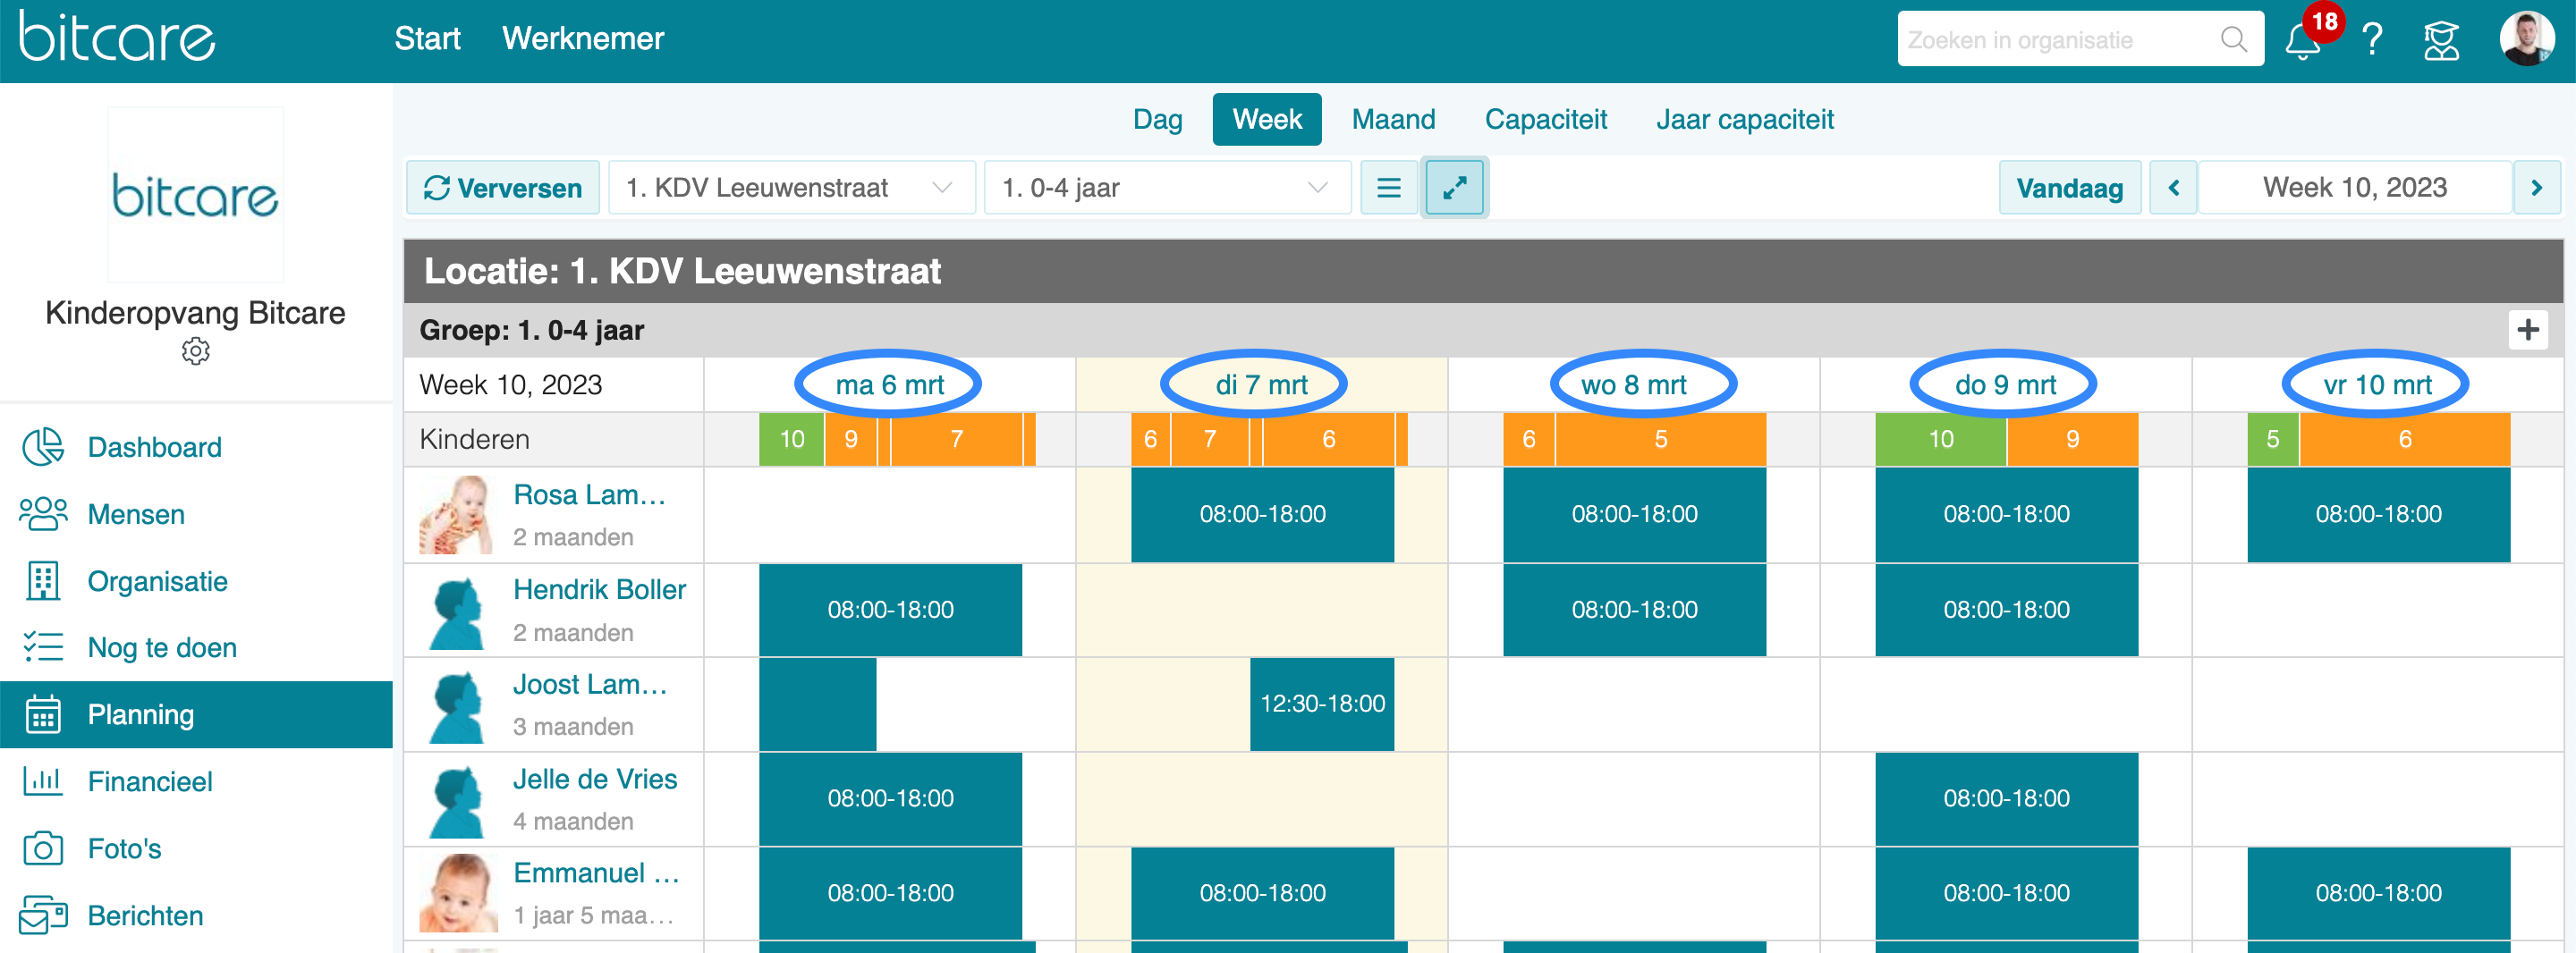The width and height of the screenshot is (2576, 953).
Task: Click the Foto's camera icon
Action: coord(43,848)
